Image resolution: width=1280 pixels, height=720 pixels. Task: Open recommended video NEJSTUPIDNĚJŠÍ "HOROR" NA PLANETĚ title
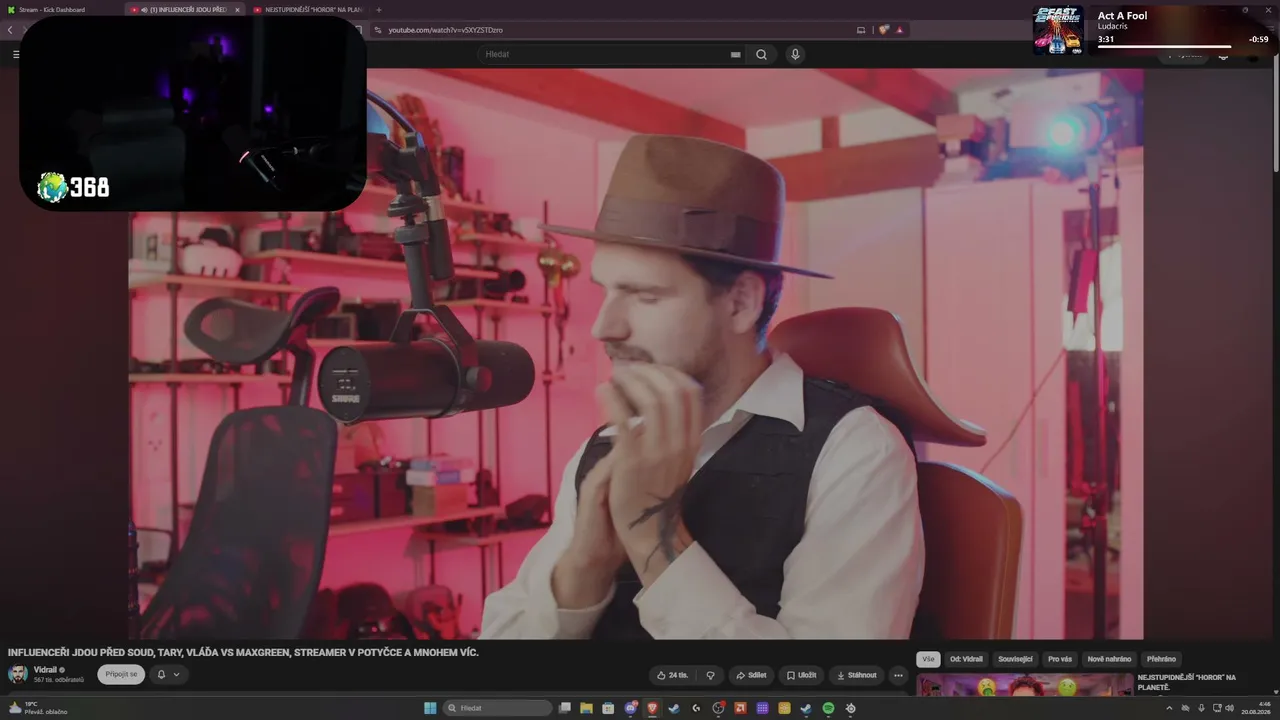pos(1186,682)
